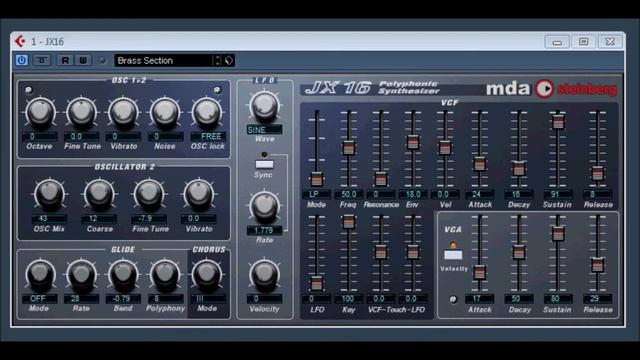640x360 pixels.
Task: Click the VCF Resonance slider handle
Action: pyautogui.click(x=380, y=179)
